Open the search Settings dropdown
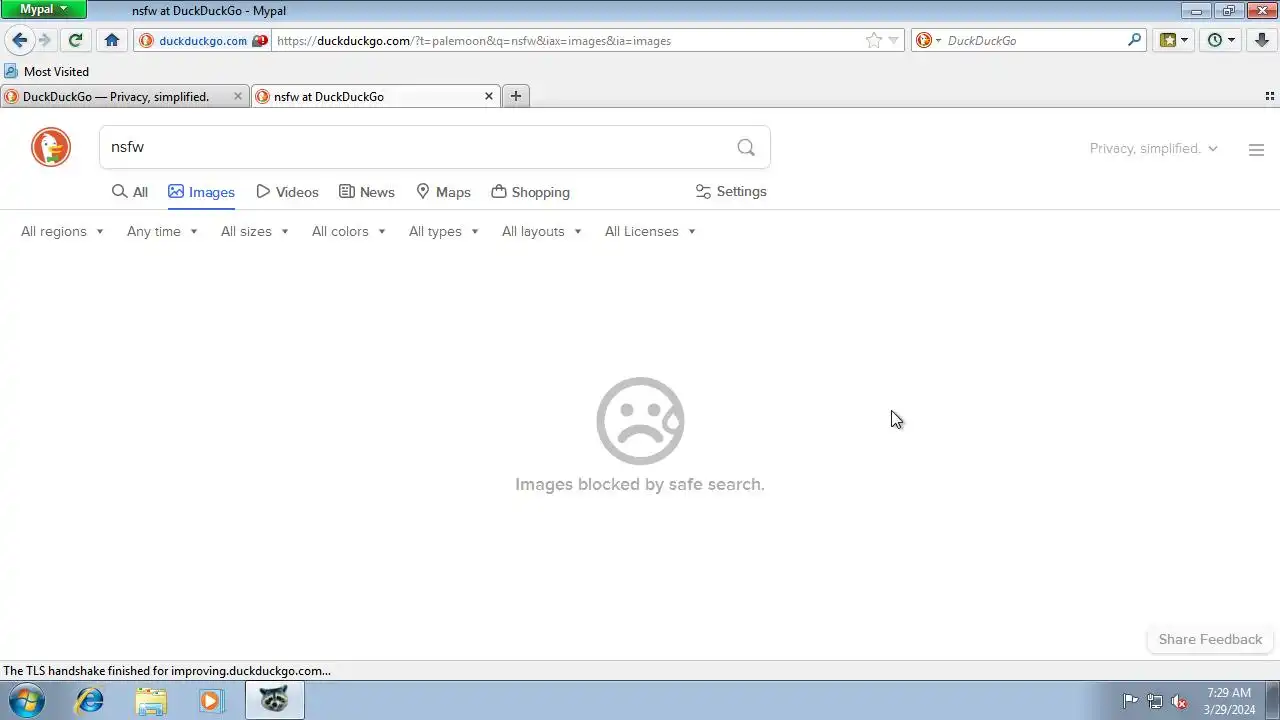 click(x=731, y=191)
